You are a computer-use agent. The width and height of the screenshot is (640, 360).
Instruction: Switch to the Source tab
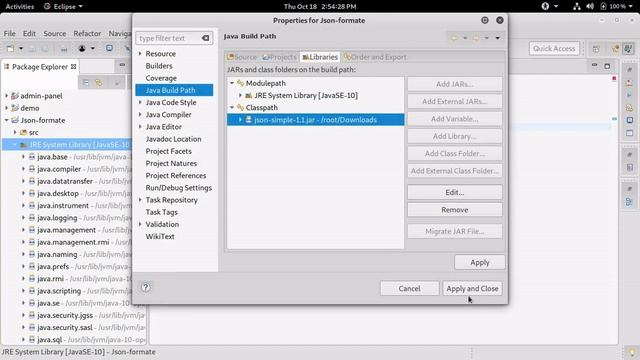242,57
